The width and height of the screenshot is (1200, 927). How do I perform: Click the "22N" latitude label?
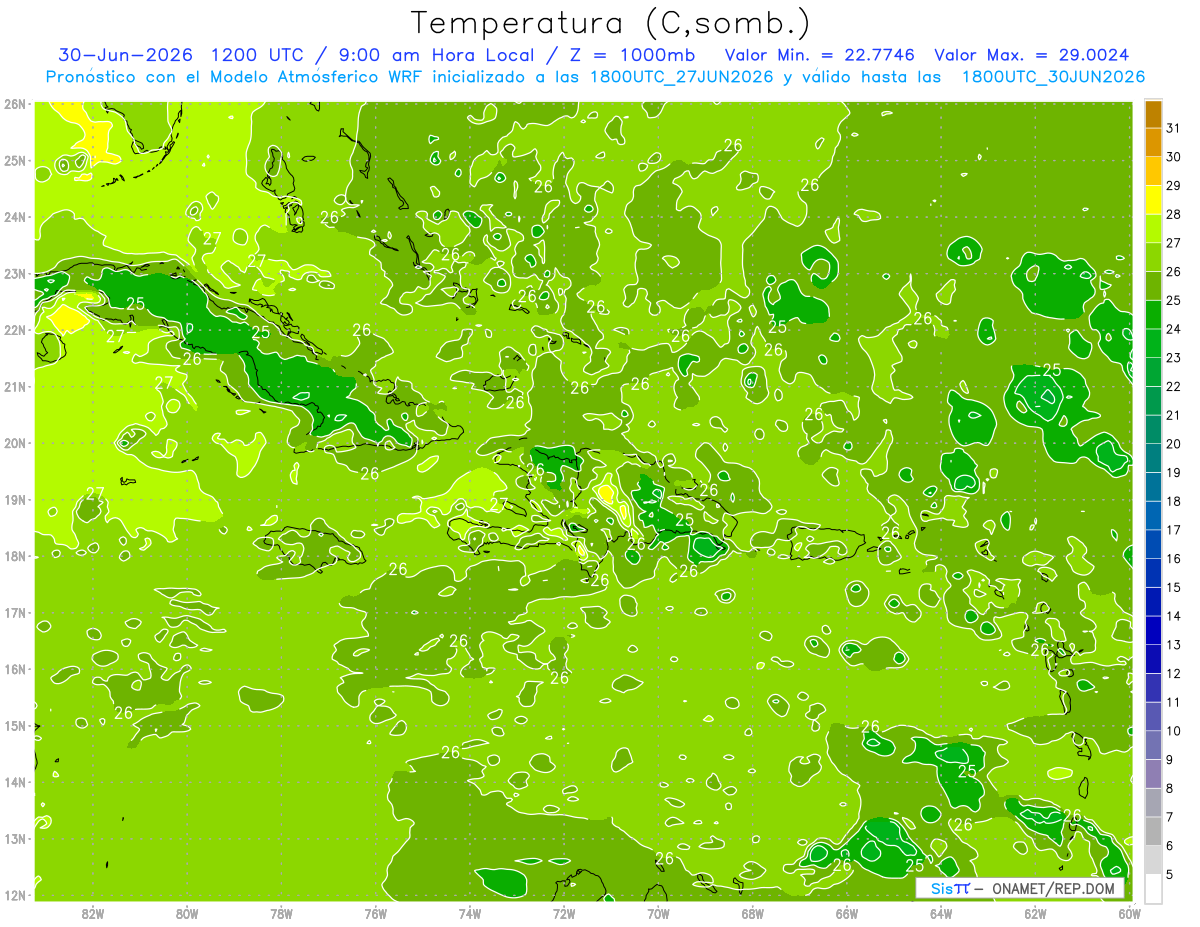[x=14, y=330]
